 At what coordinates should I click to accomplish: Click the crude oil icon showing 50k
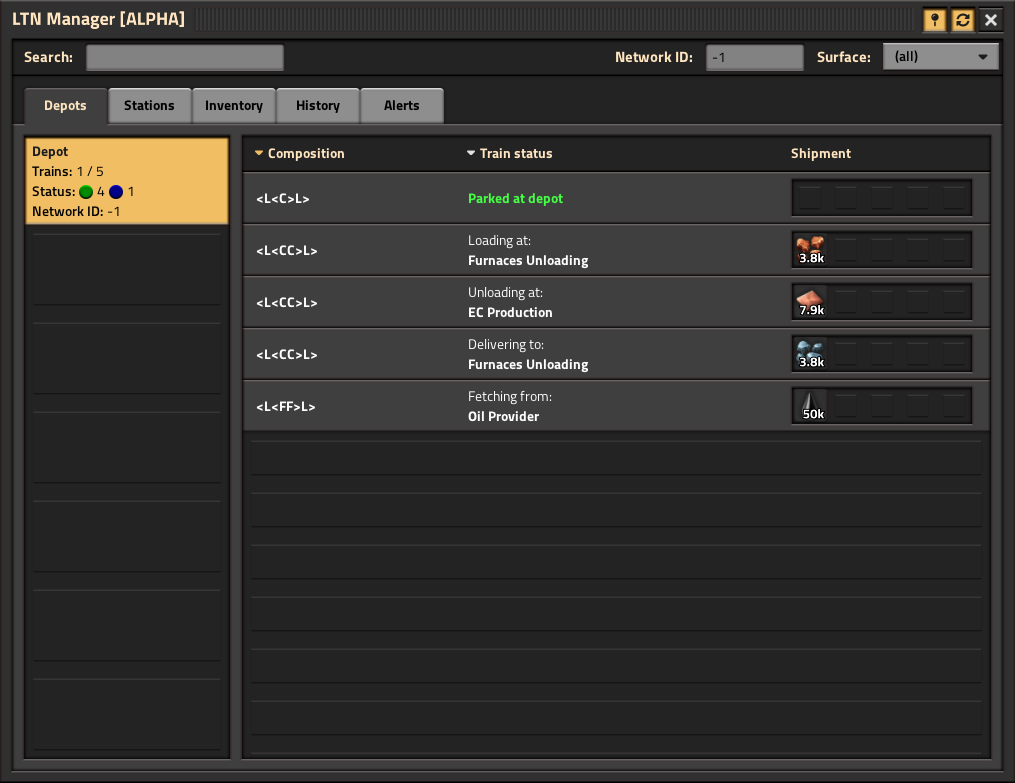[808, 405]
